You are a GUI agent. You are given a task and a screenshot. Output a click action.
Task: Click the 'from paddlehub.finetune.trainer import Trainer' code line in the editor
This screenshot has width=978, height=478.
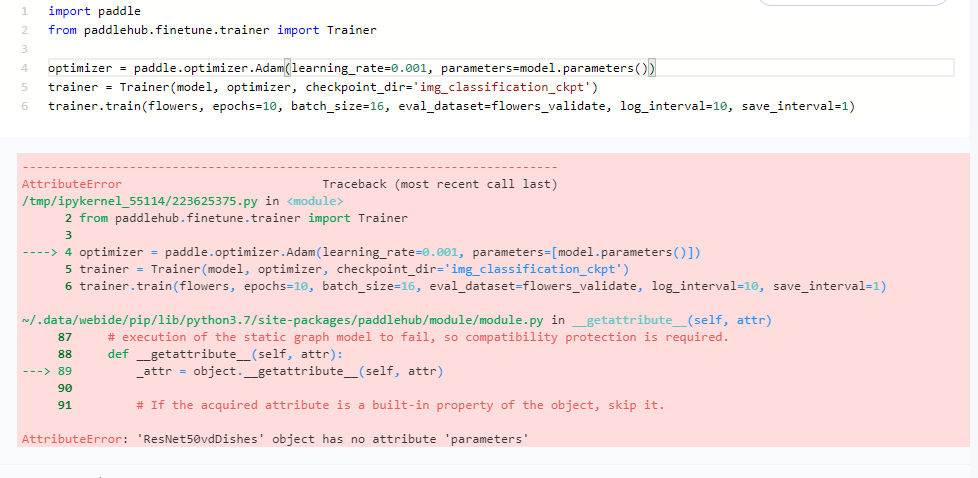tap(212, 30)
